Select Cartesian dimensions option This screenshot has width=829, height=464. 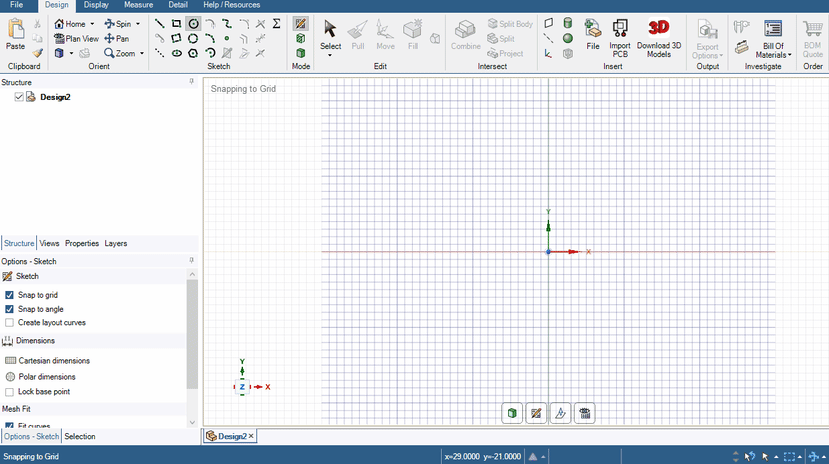(47, 360)
